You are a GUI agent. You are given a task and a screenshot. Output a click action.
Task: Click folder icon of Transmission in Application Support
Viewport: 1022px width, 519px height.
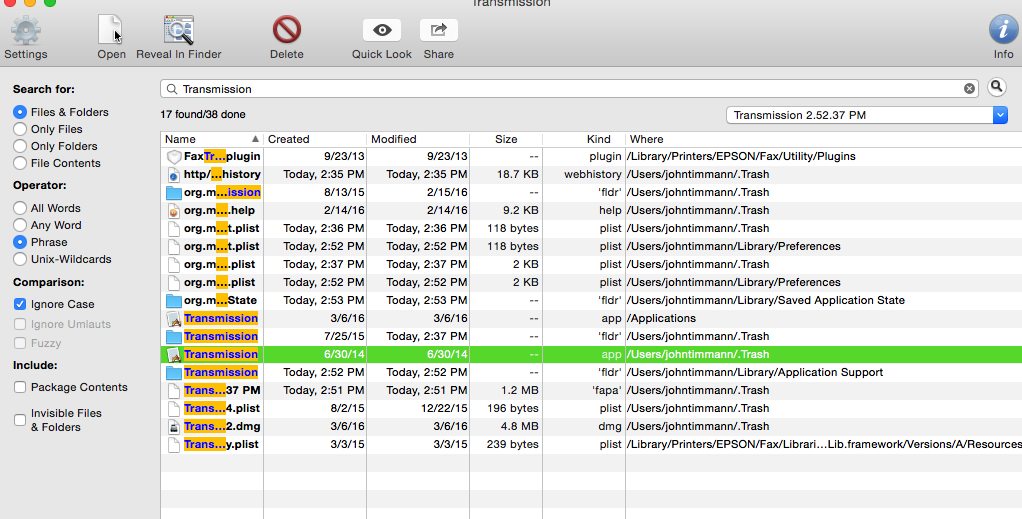tap(173, 372)
